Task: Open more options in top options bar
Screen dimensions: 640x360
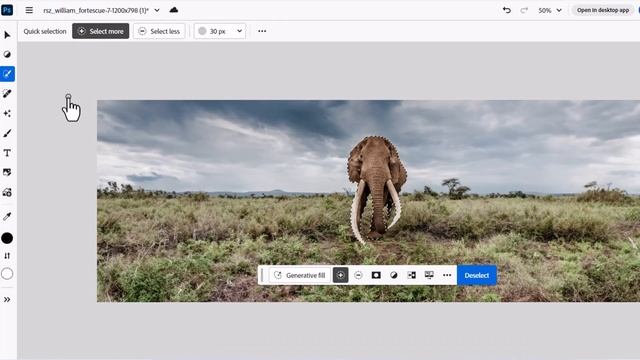Action: pos(262,31)
